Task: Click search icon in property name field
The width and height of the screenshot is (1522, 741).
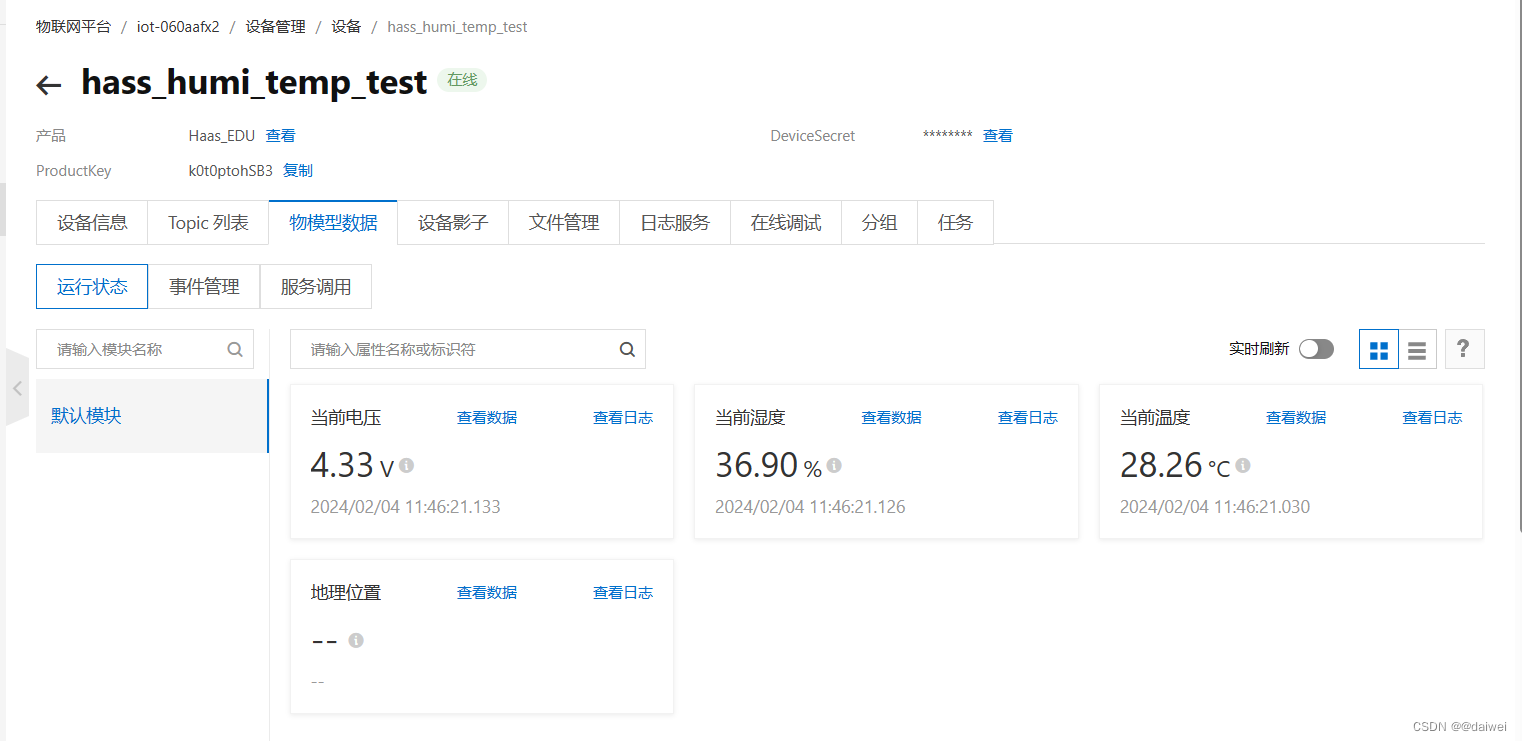Action: 627,350
